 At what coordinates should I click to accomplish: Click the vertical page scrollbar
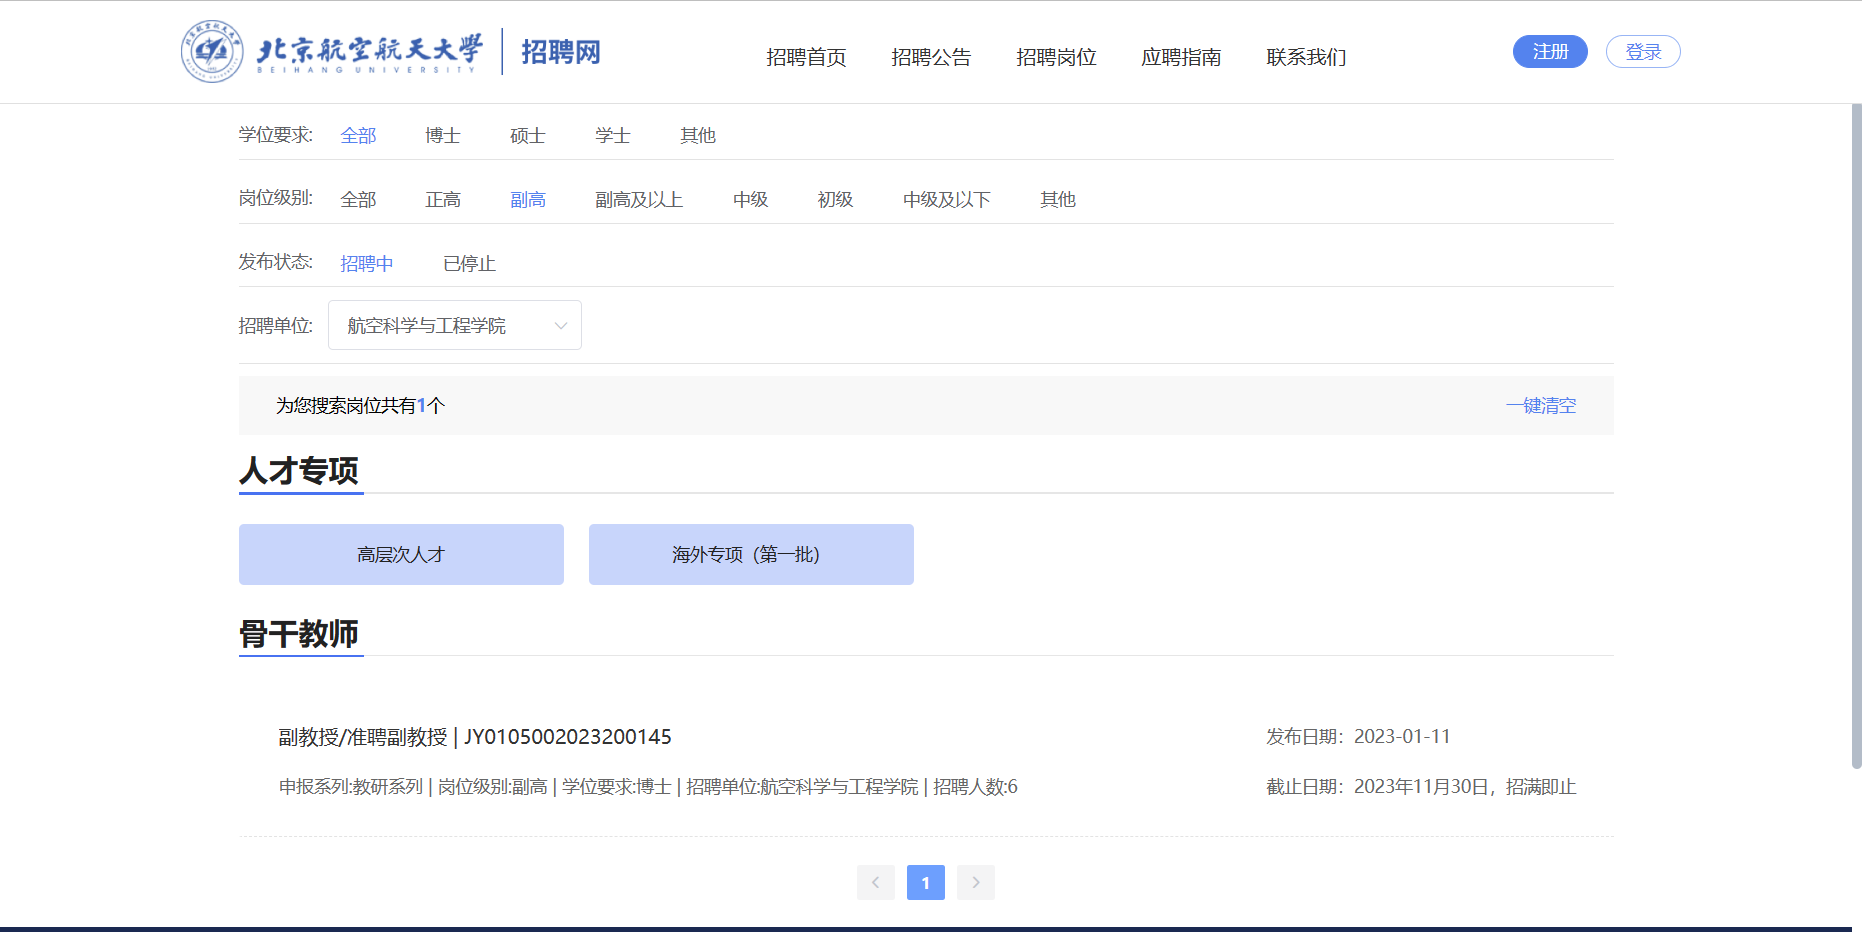(1856, 436)
